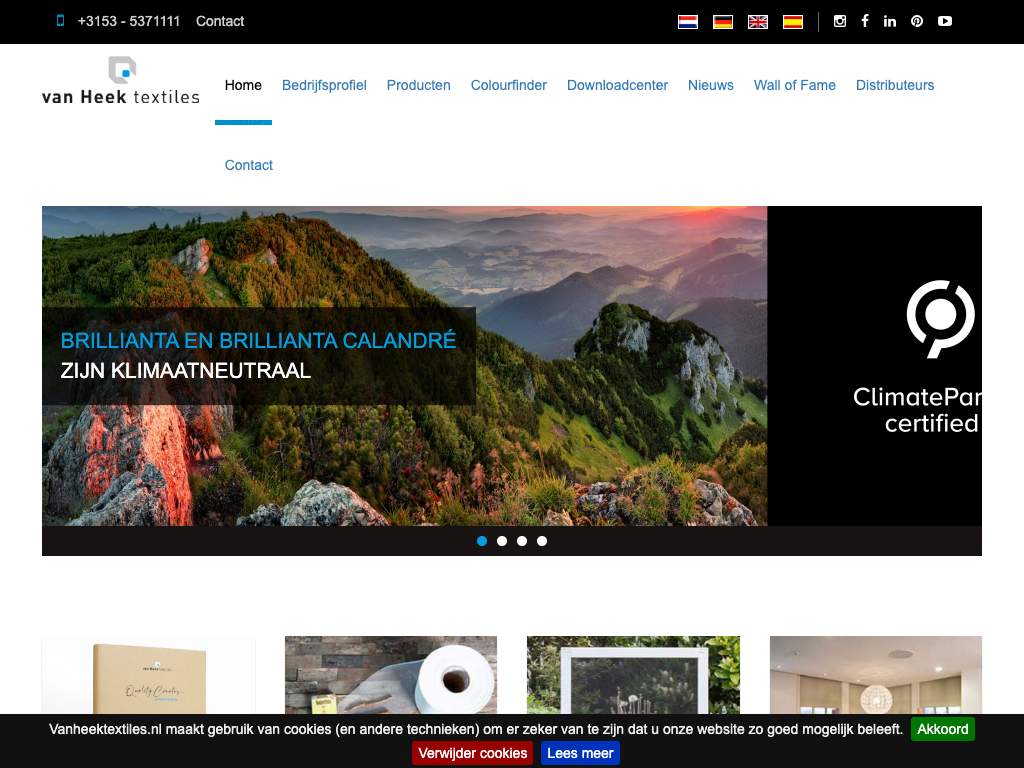
Task: Jump to the fourth carousel slide dot
Action: pos(542,541)
